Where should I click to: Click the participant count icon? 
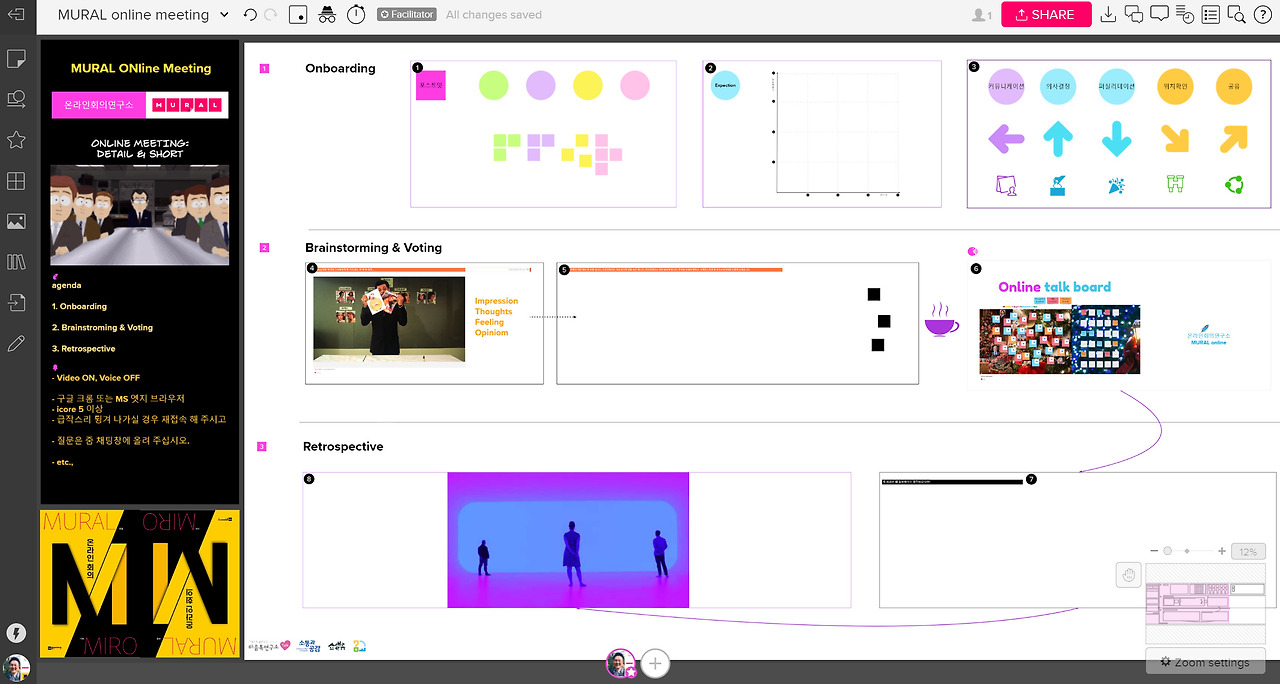tap(982, 15)
